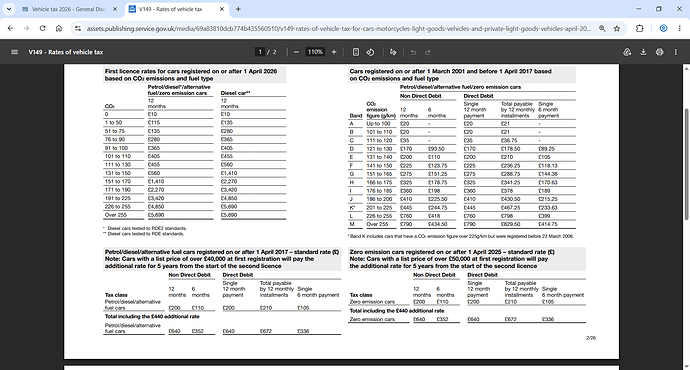The image size is (690, 370).
Task: Close the Vehicle tax 2026 tab
Action: coord(115,9)
